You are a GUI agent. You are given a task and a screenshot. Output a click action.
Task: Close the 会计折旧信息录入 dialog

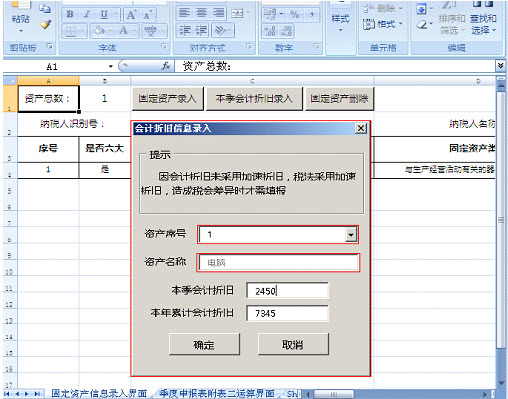tap(361, 128)
